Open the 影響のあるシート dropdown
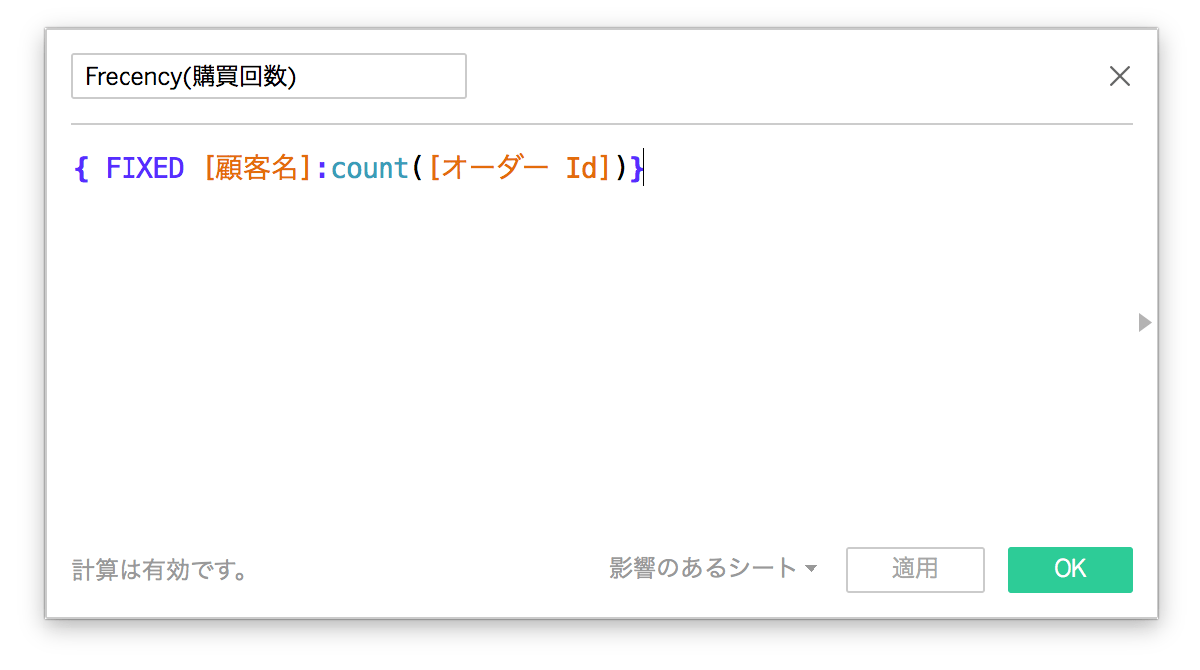1200x670 pixels. click(x=702, y=569)
